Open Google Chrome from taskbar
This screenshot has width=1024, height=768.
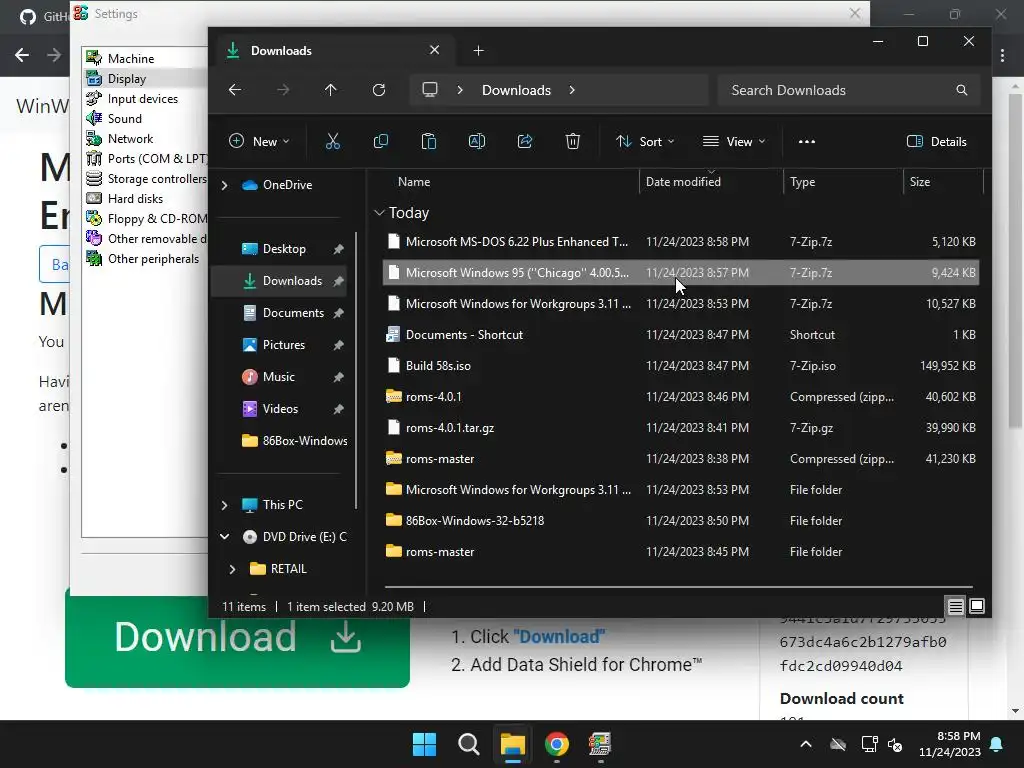click(x=556, y=744)
